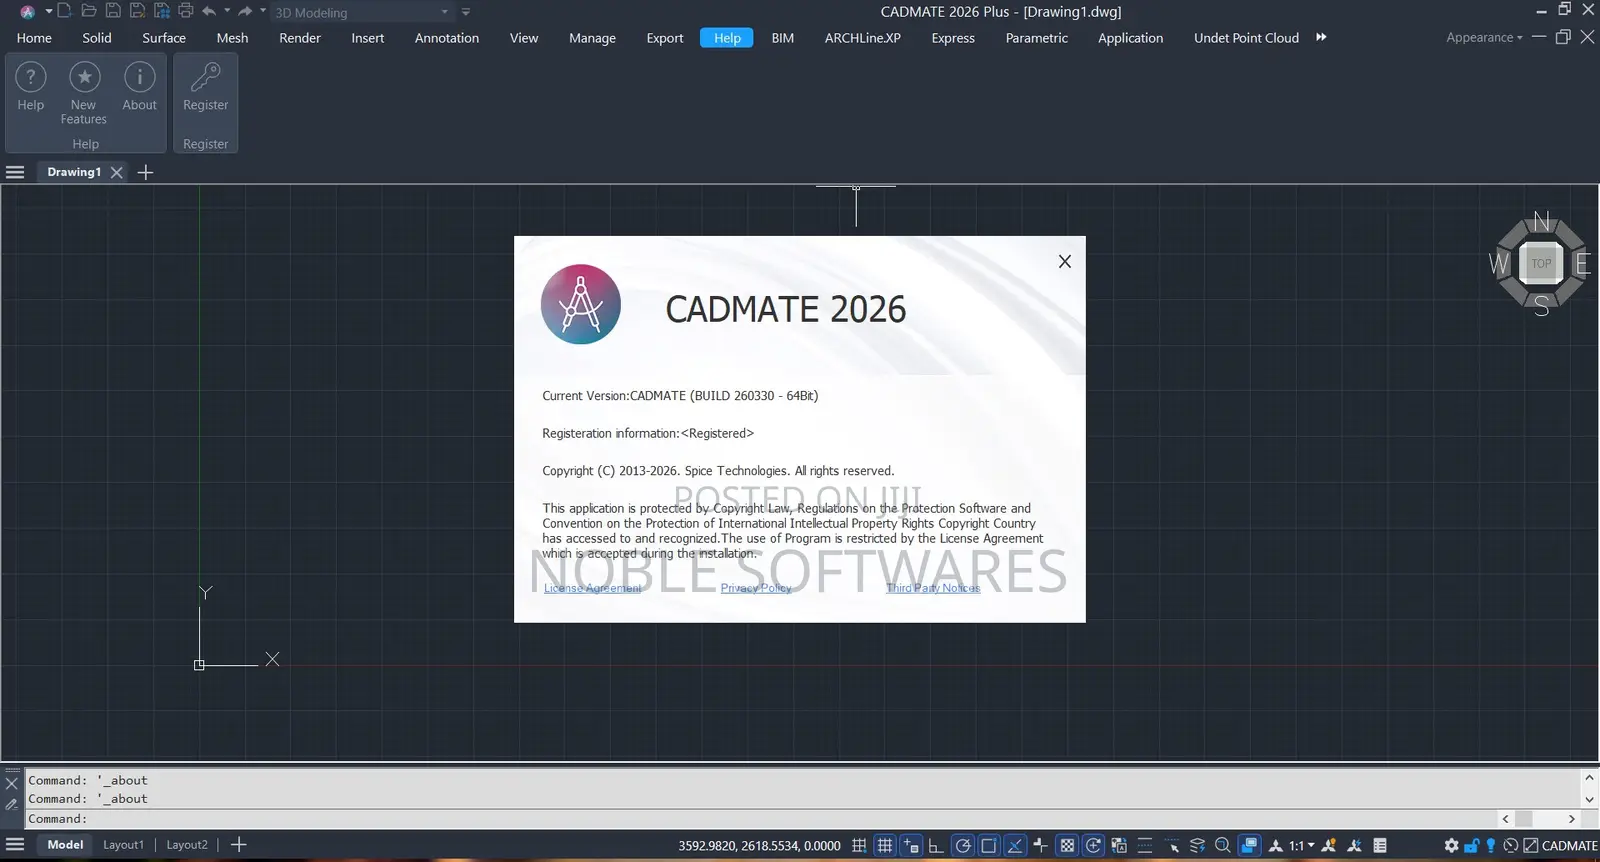Add a new drawing tab with plus
Viewport: 1600px width, 862px height.
(x=145, y=172)
